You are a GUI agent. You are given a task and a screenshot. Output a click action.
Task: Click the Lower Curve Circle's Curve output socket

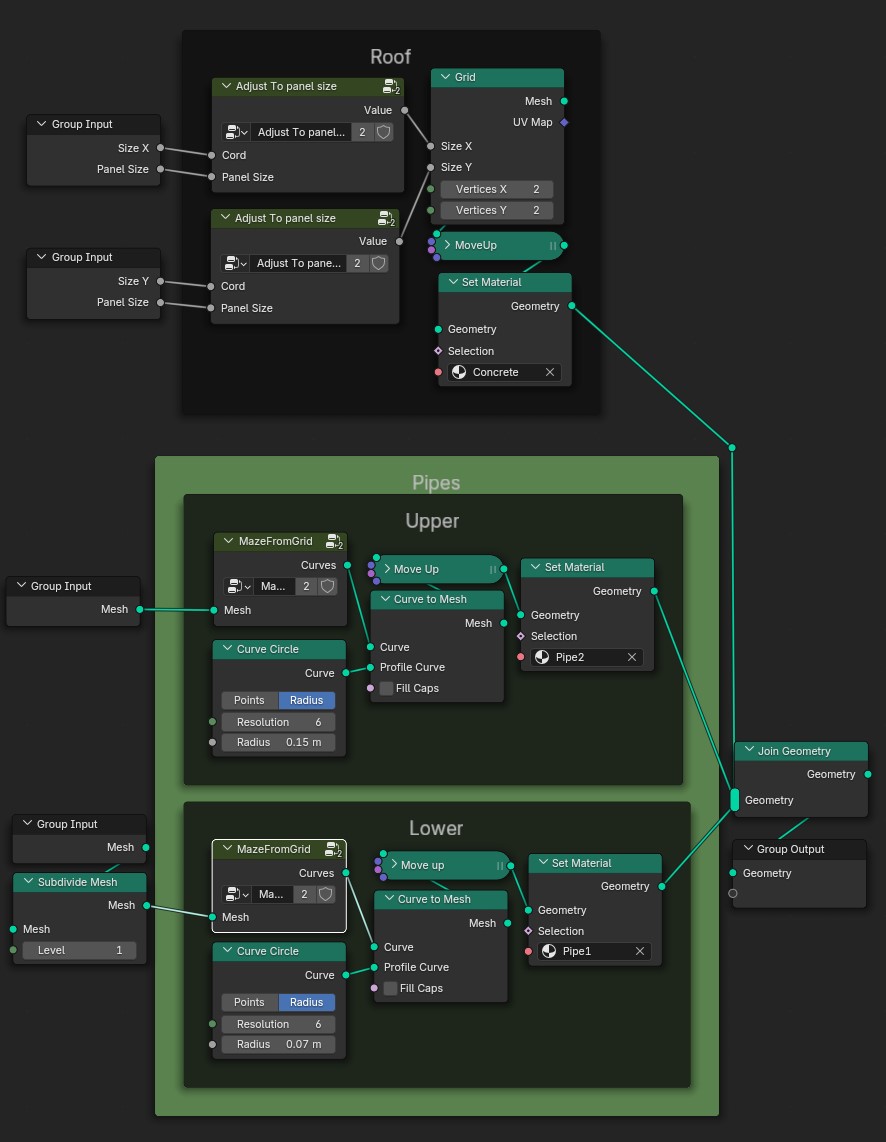(x=346, y=975)
